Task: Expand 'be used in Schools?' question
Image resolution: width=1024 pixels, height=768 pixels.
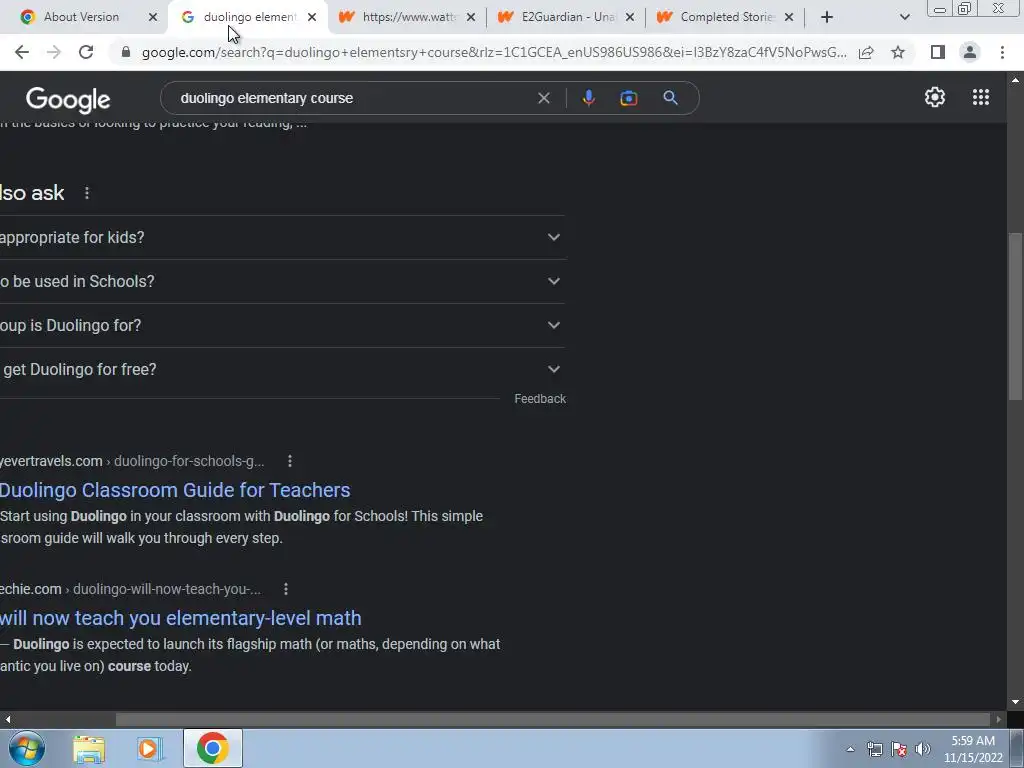Action: [282, 281]
